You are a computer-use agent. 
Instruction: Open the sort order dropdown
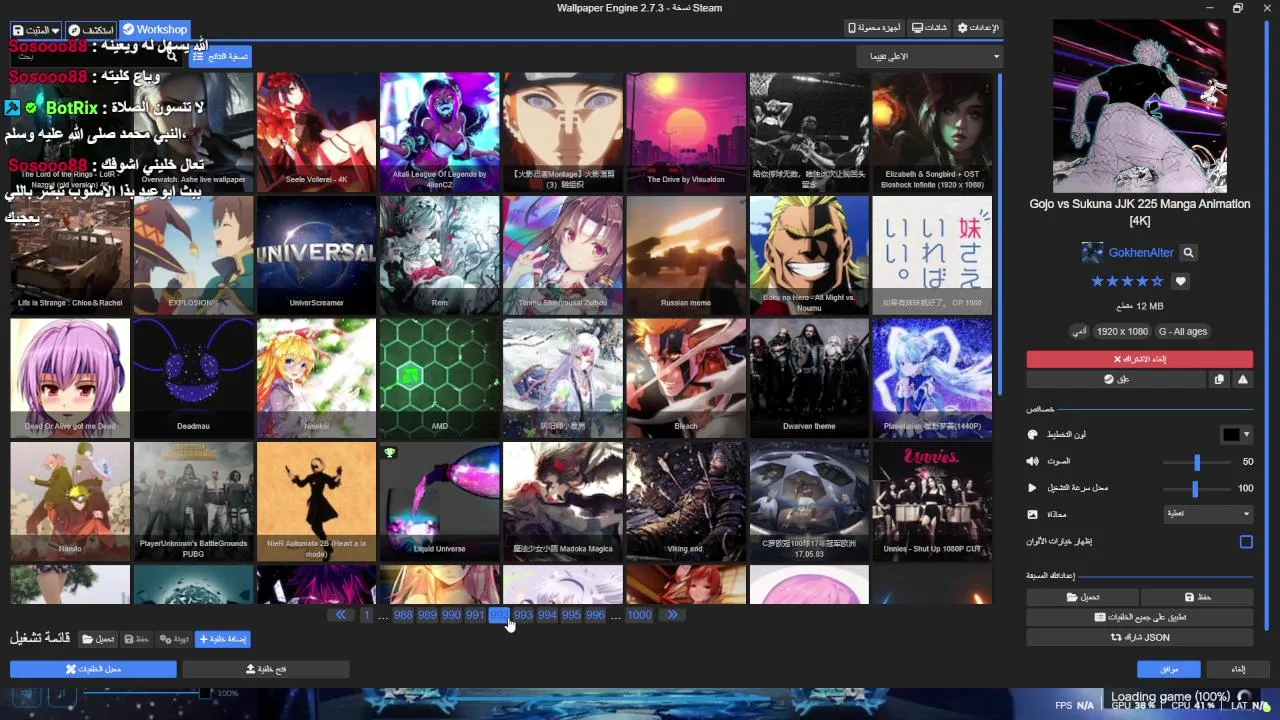pyautogui.click(x=929, y=57)
